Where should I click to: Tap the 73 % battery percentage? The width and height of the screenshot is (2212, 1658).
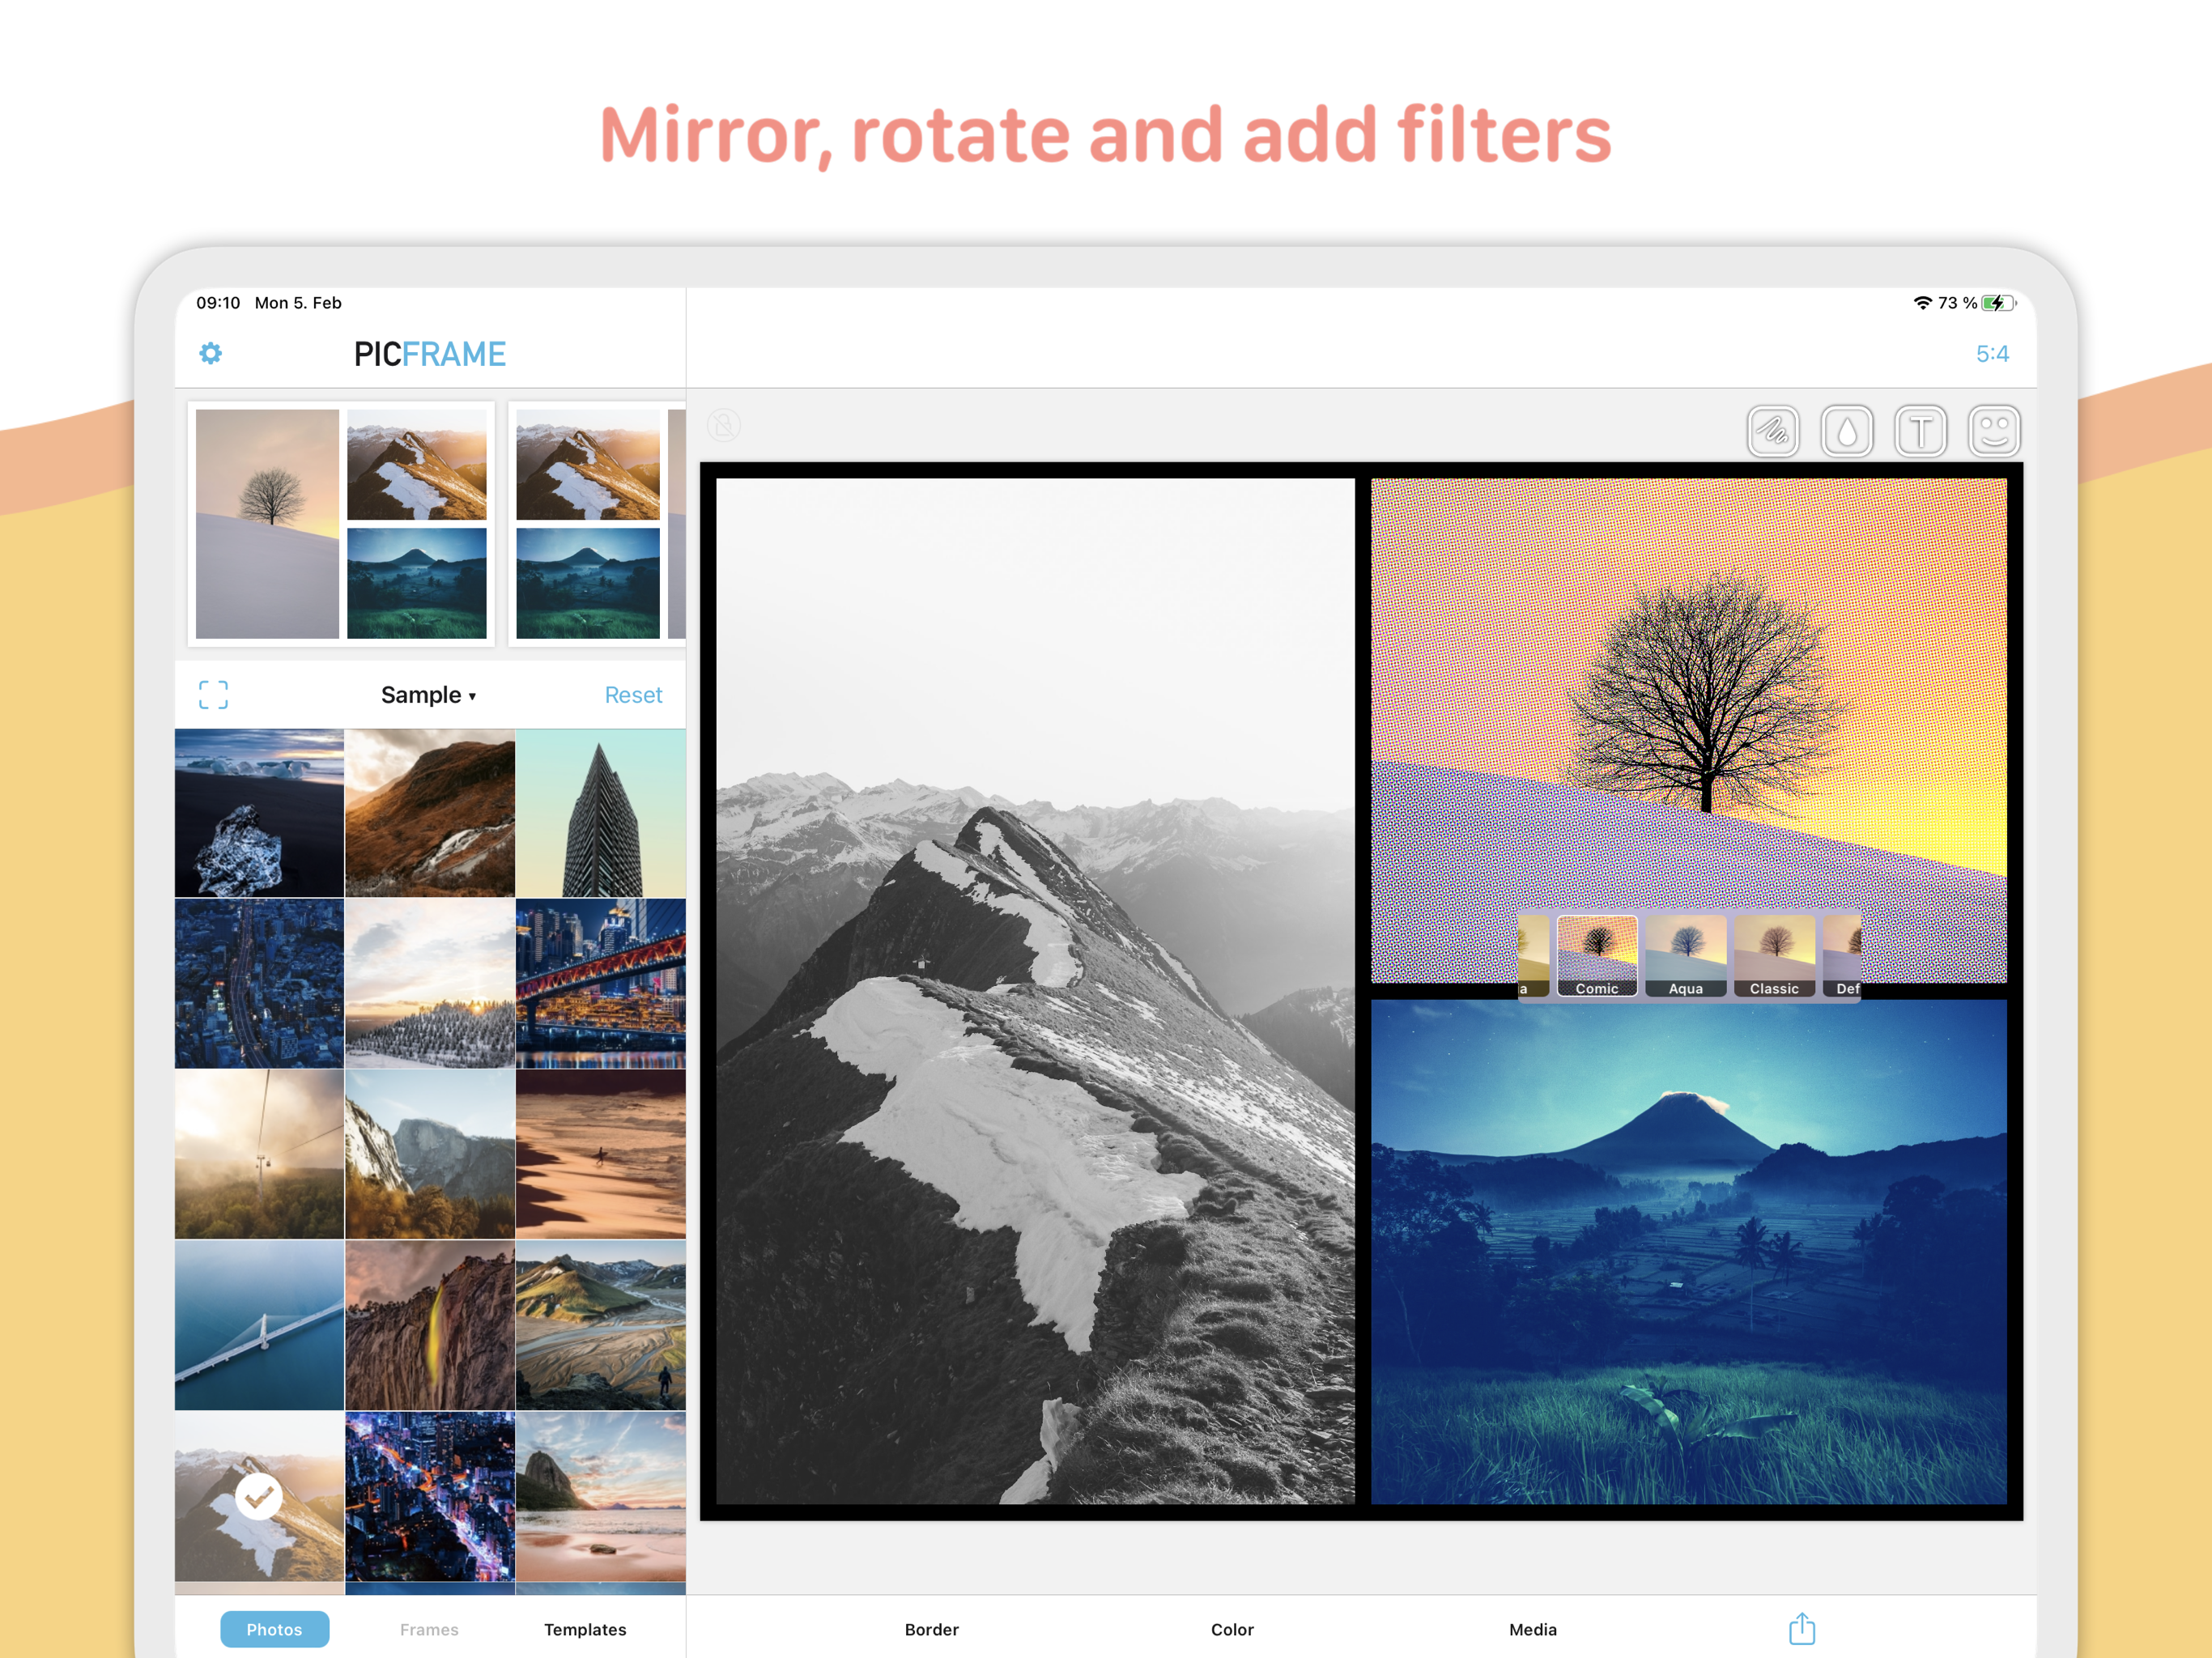[1957, 303]
